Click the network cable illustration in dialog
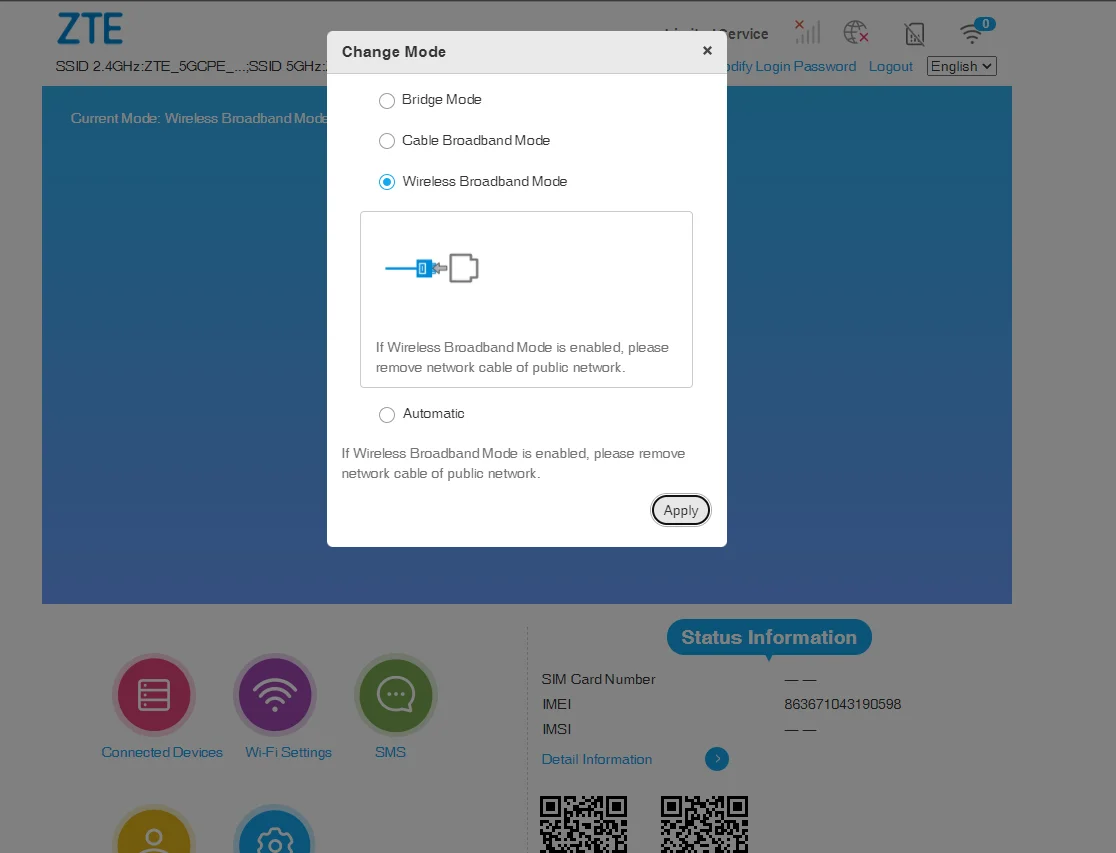The height and width of the screenshot is (853, 1116). pyautogui.click(x=431, y=268)
